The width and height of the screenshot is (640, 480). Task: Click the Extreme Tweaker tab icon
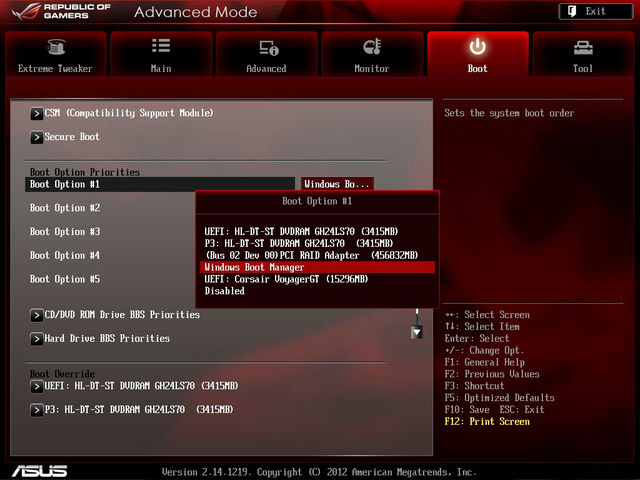click(56, 47)
